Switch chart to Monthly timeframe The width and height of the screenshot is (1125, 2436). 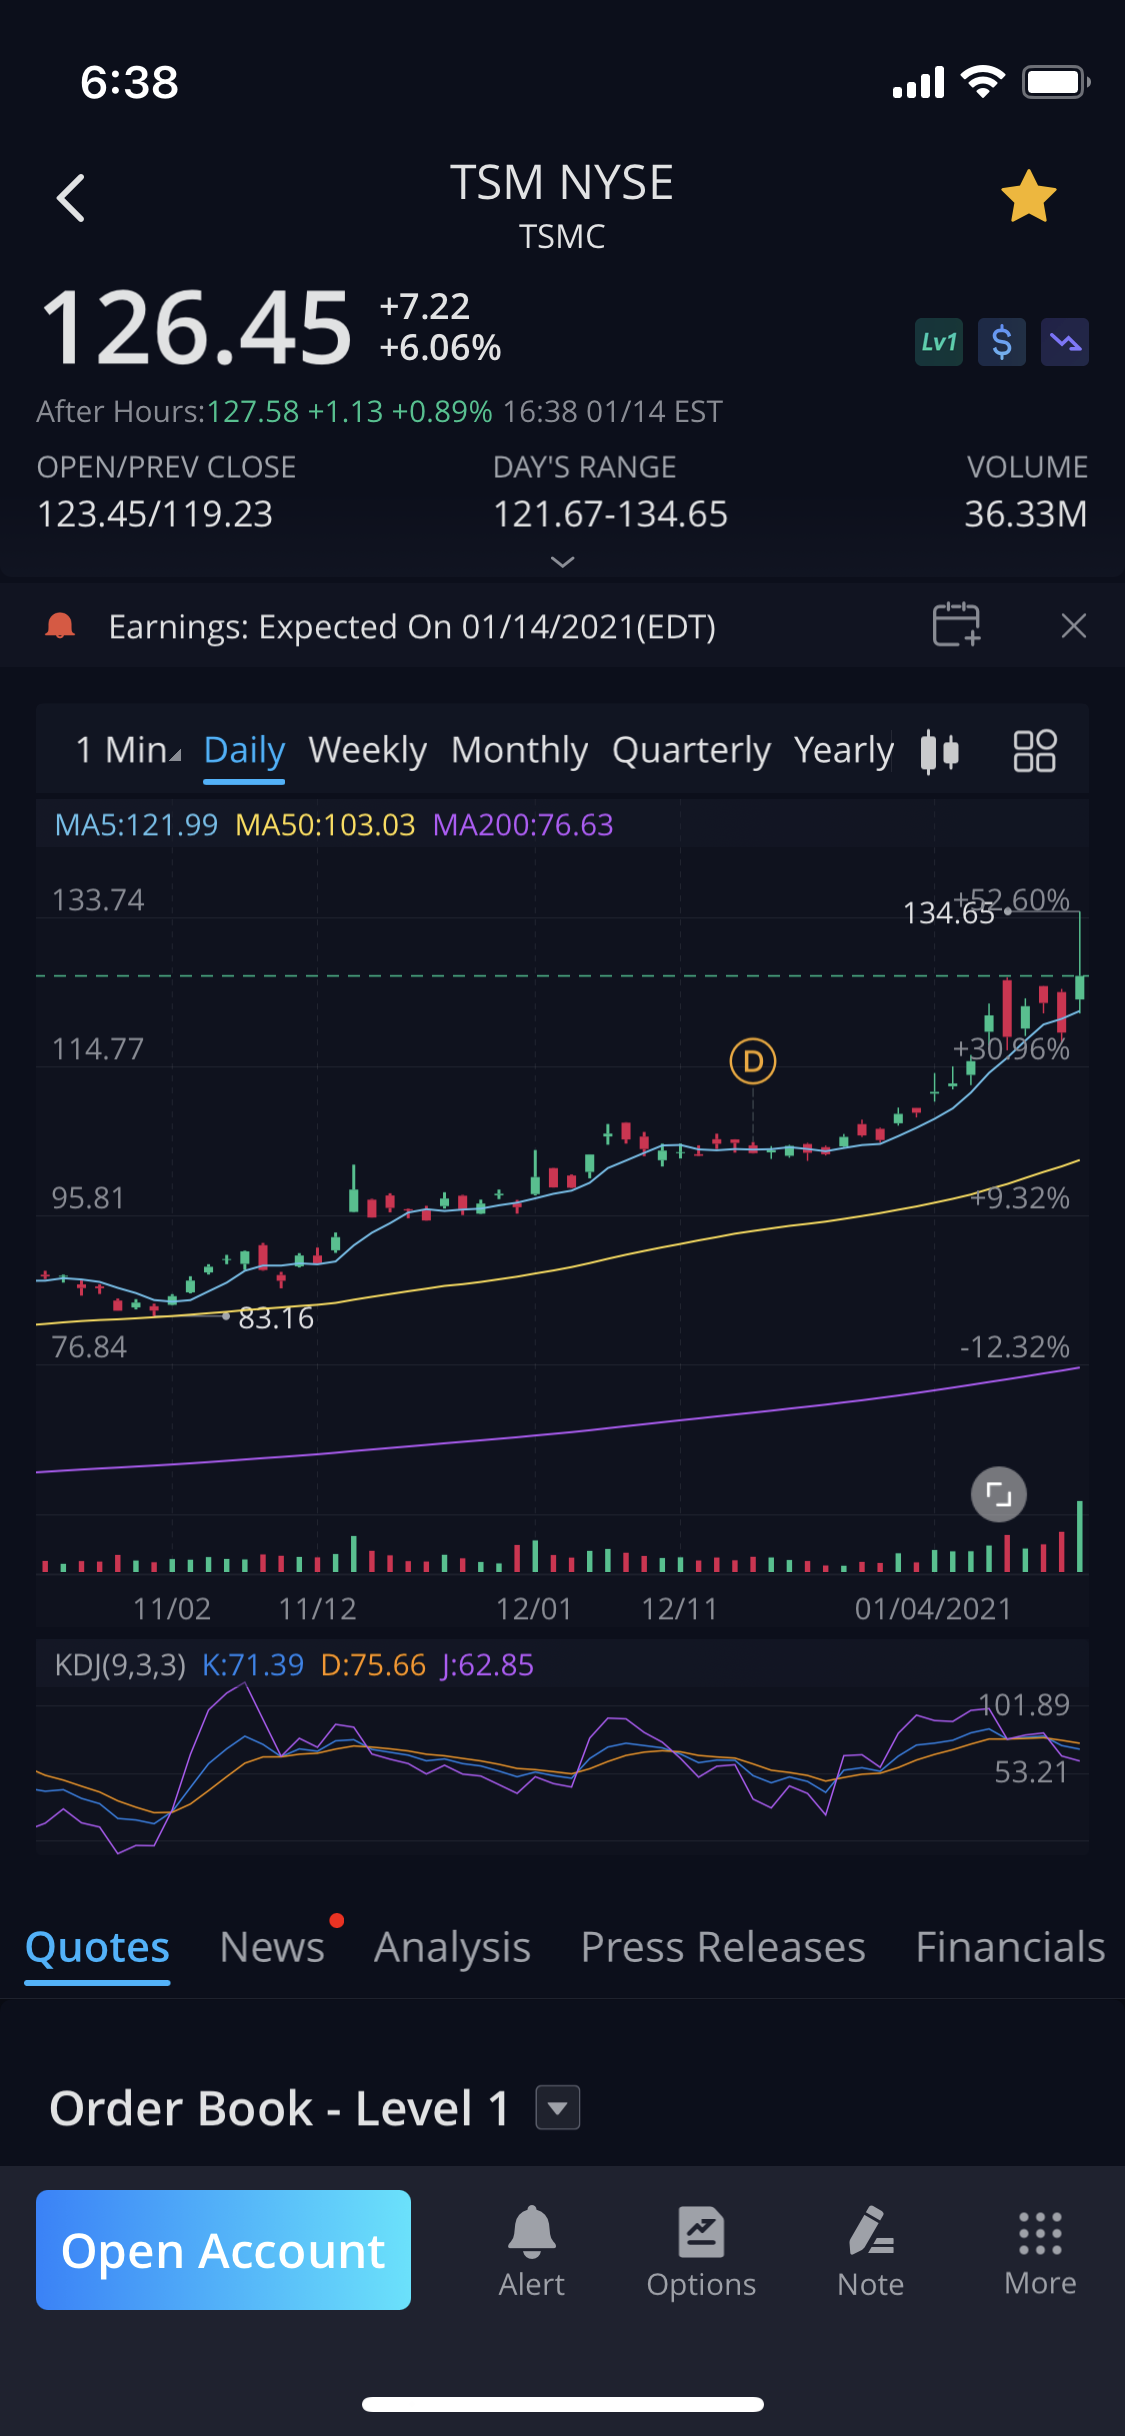pos(519,750)
